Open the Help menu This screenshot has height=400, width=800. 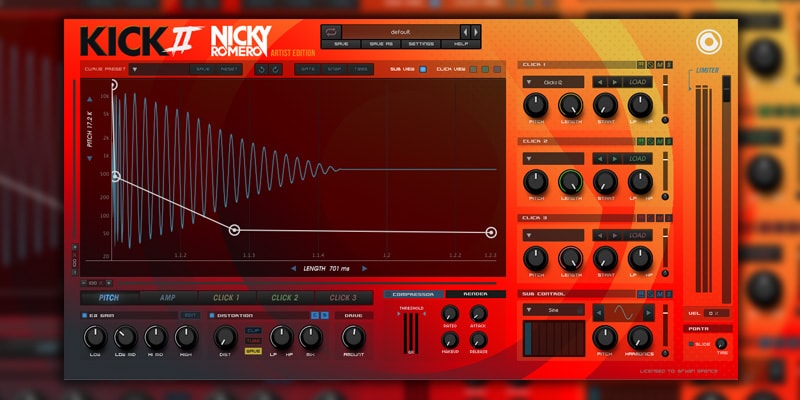461,44
